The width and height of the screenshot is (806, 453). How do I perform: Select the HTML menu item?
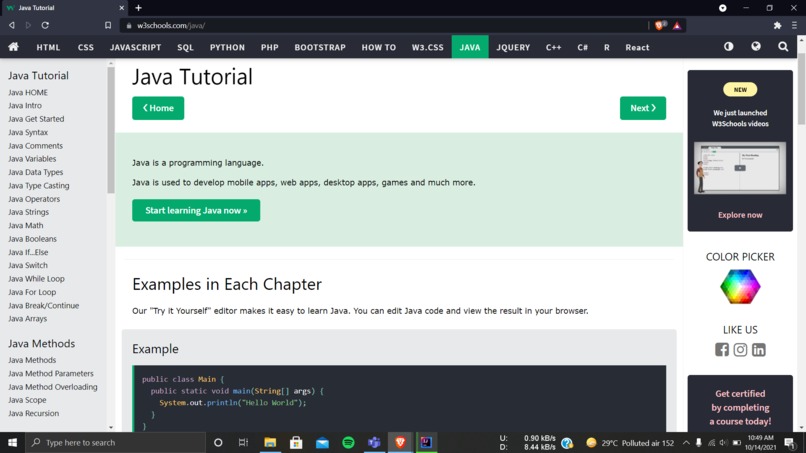click(x=48, y=47)
